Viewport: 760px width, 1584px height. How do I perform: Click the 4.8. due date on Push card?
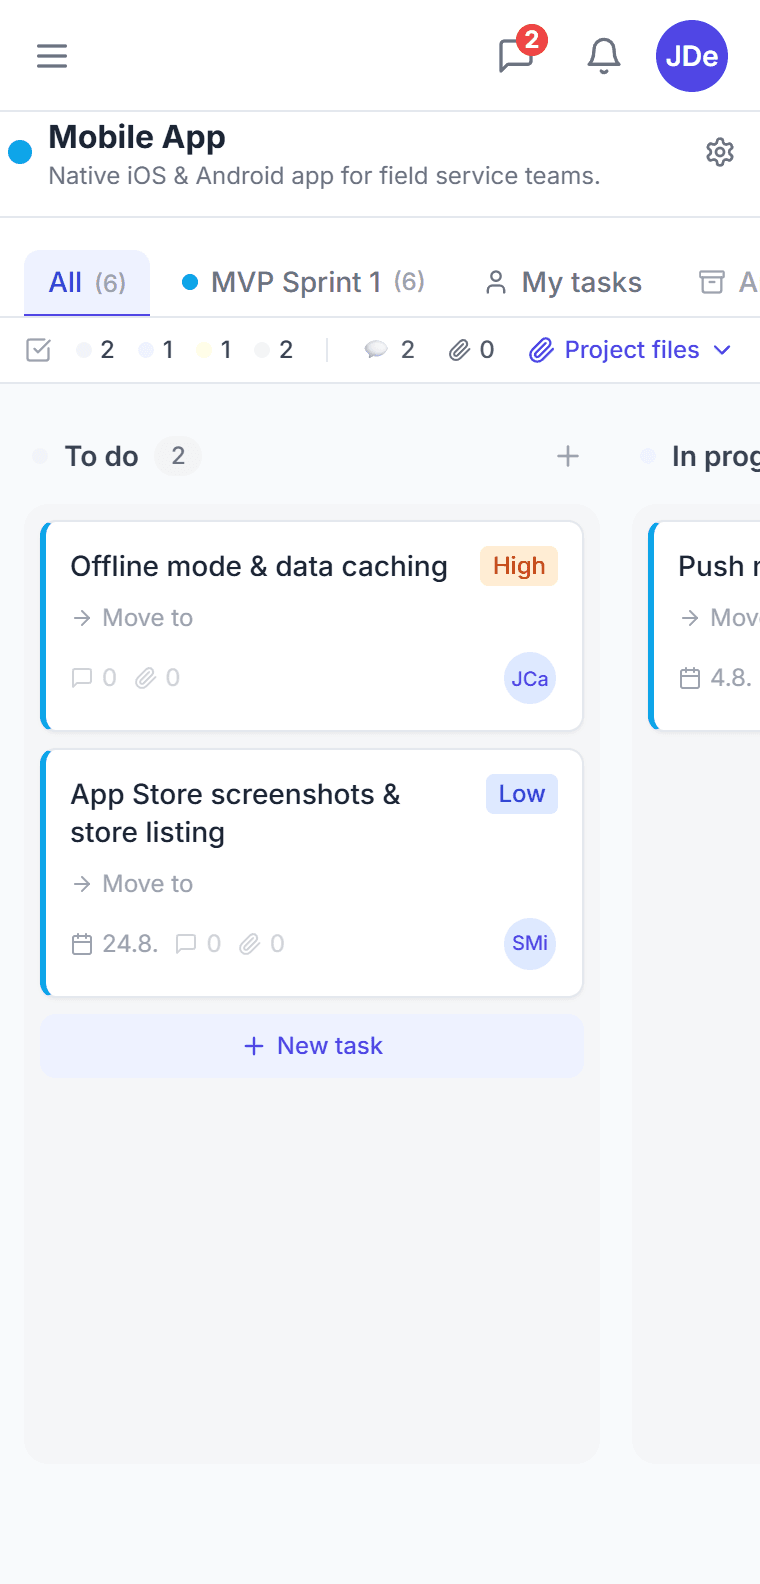click(716, 678)
